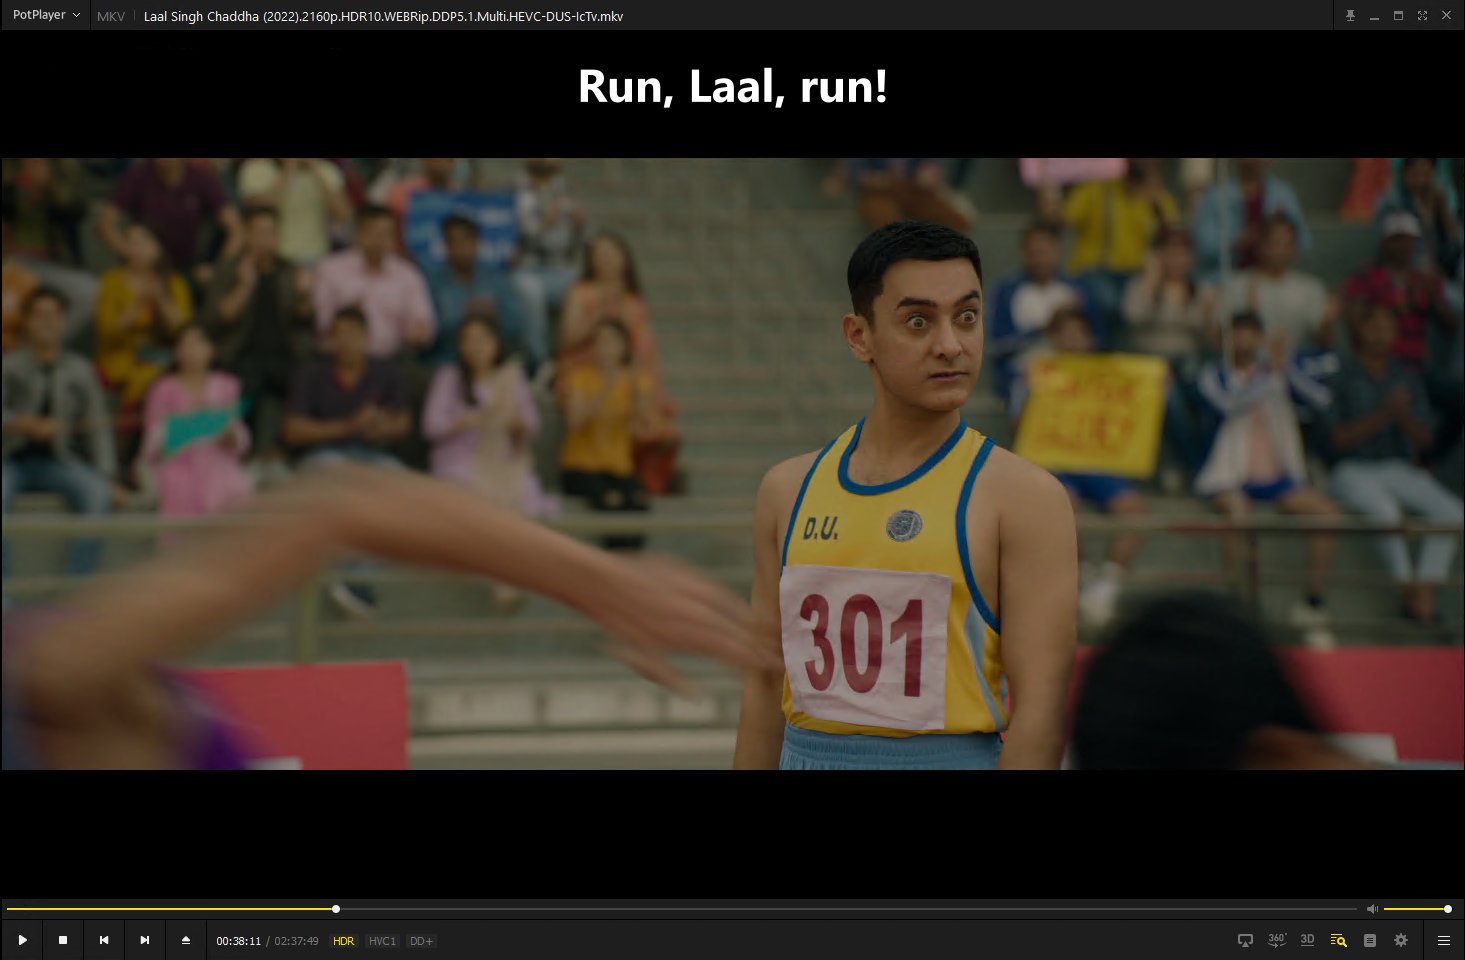Click the video frame to toggle playback

[732, 464]
